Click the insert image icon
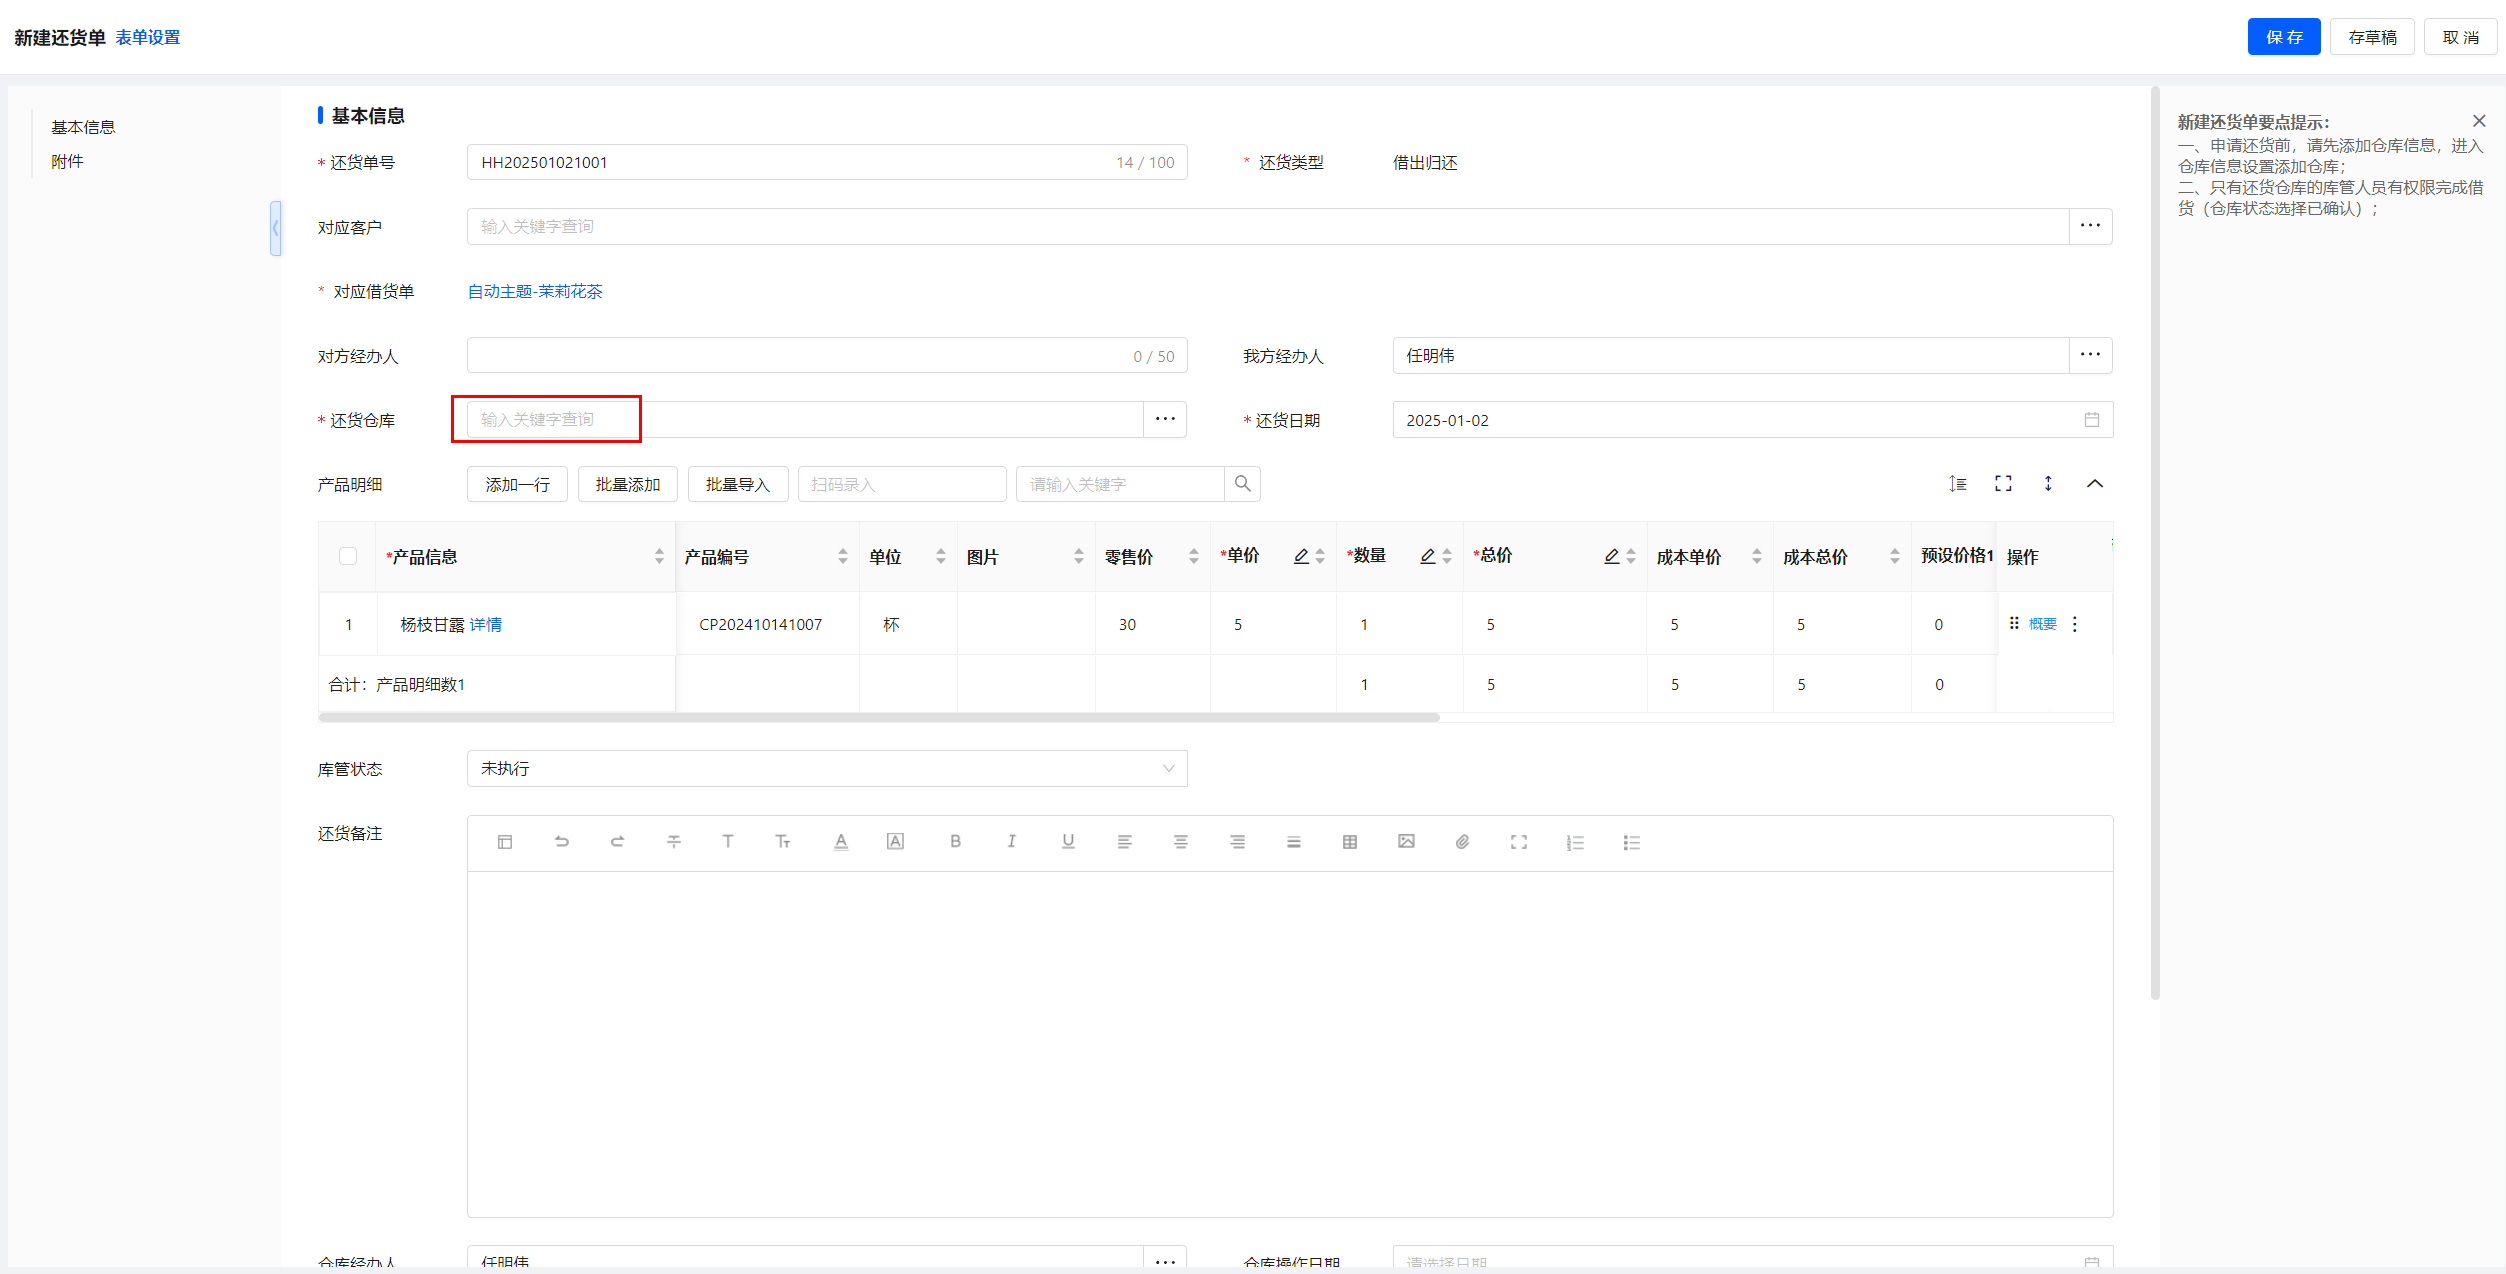The height and width of the screenshot is (1274, 2506). pyautogui.click(x=1406, y=842)
